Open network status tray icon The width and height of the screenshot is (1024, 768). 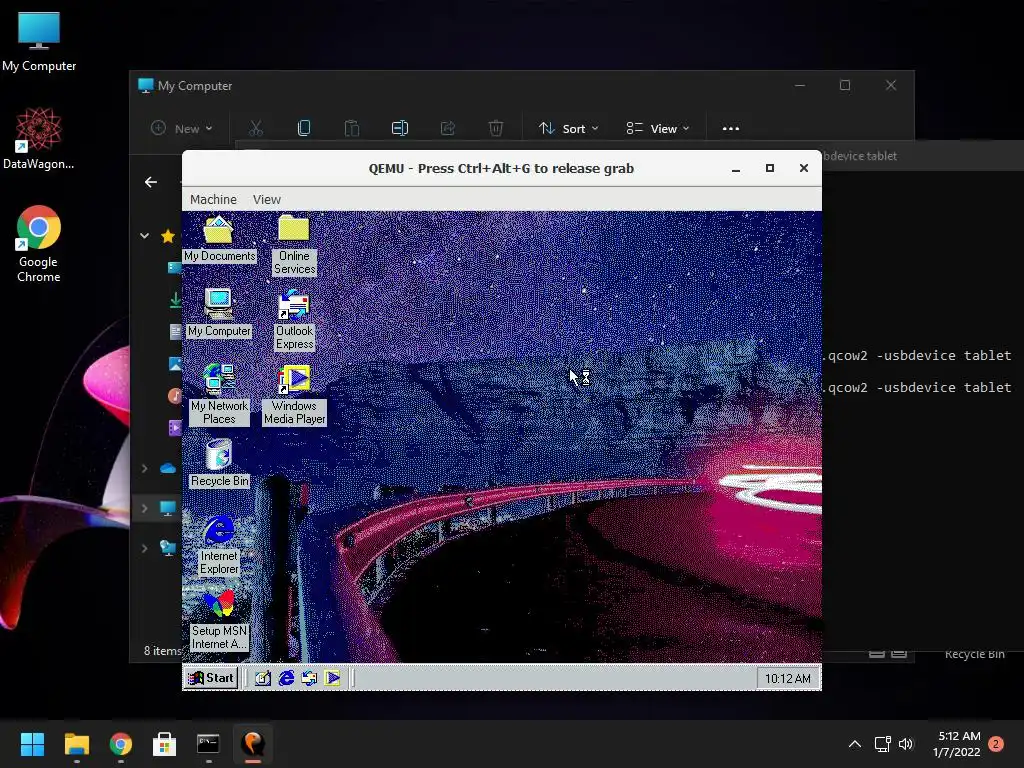pyautogui.click(x=882, y=744)
